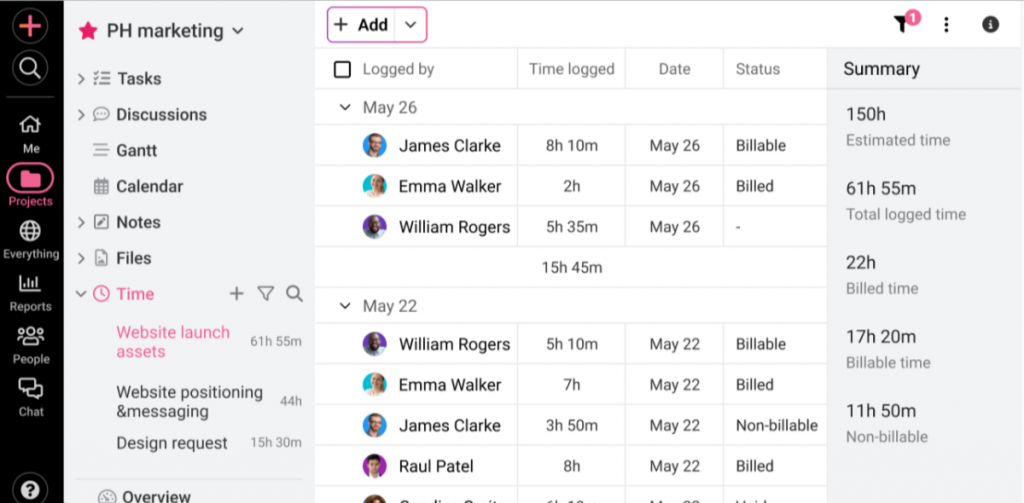Open Website launch assets timesheet
The width and height of the screenshot is (1024, 503).
tap(173, 342)
